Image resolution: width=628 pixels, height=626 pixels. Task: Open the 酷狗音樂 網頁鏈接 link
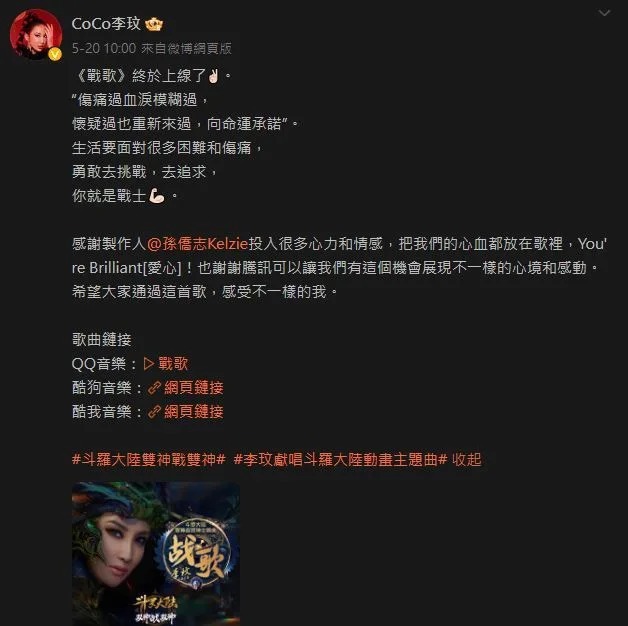[x=185, y=388]
